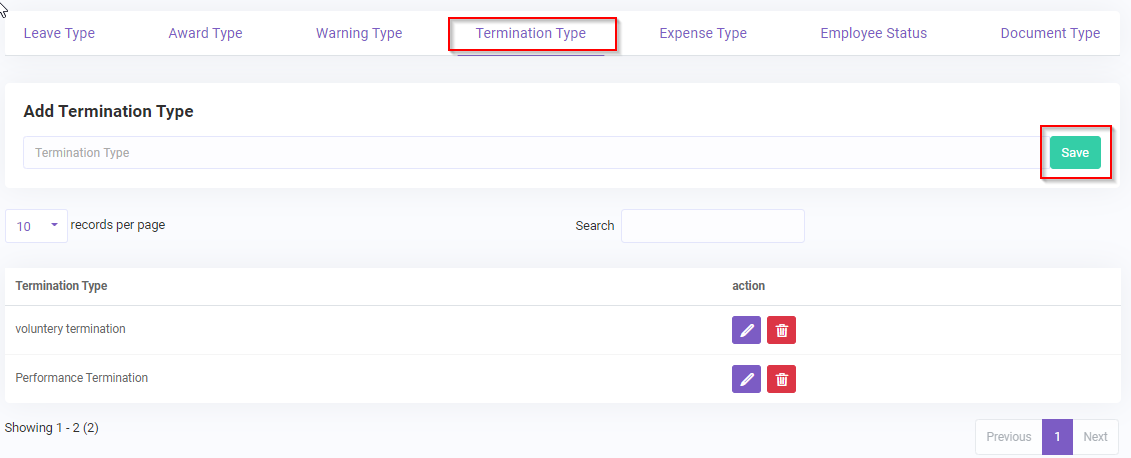Click the green Save button

tap(1074, 153)
